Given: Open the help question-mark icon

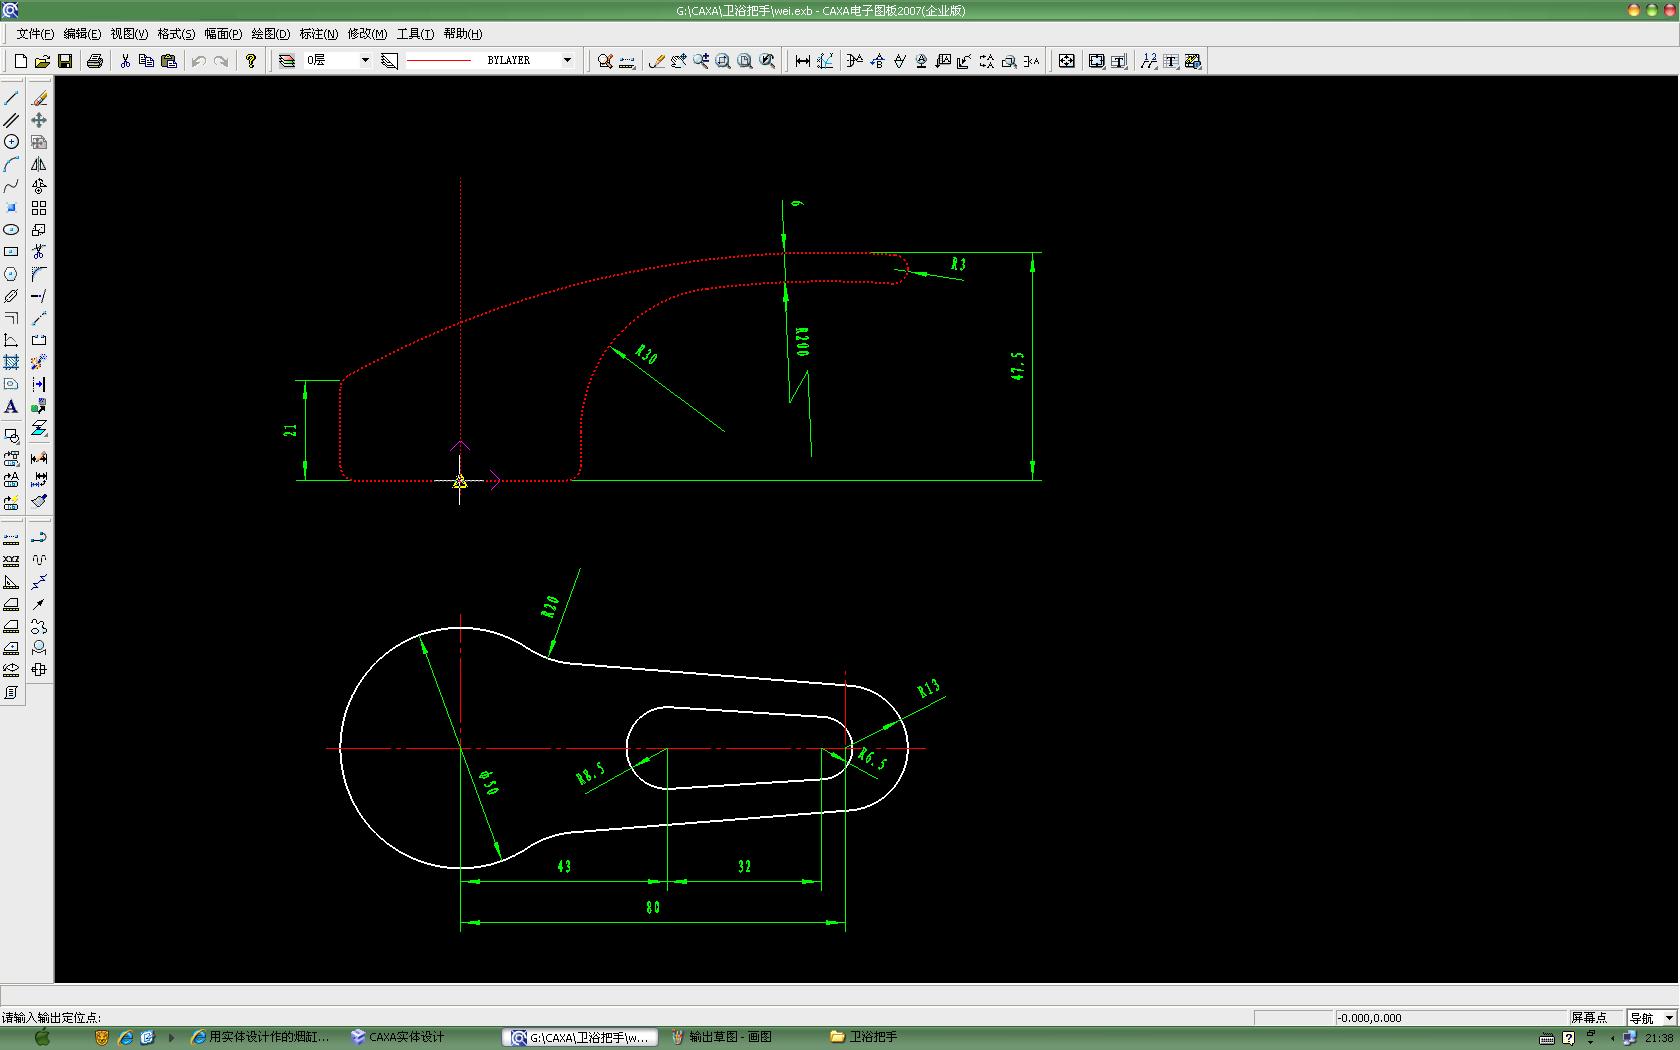Looking at the screenshot, I should point(251,61).
